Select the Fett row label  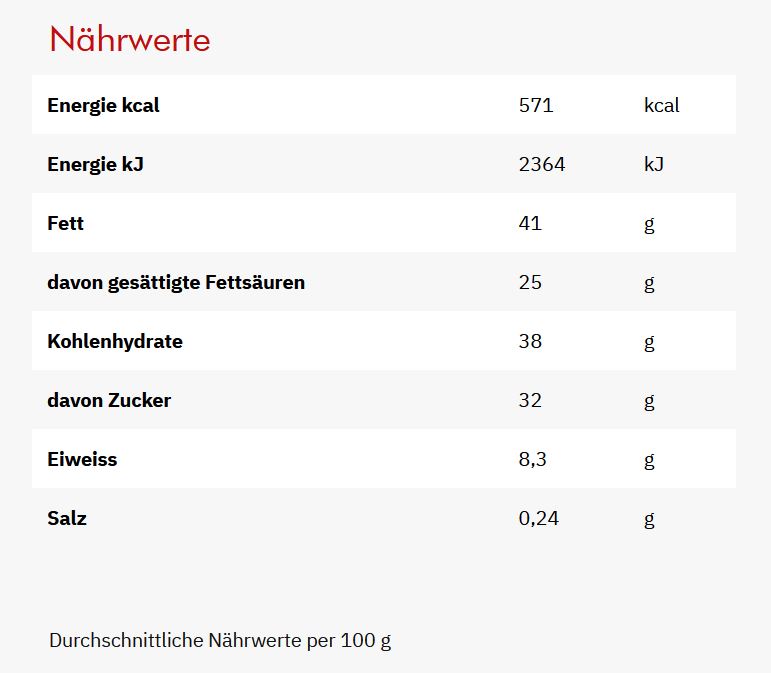(65, 223)
